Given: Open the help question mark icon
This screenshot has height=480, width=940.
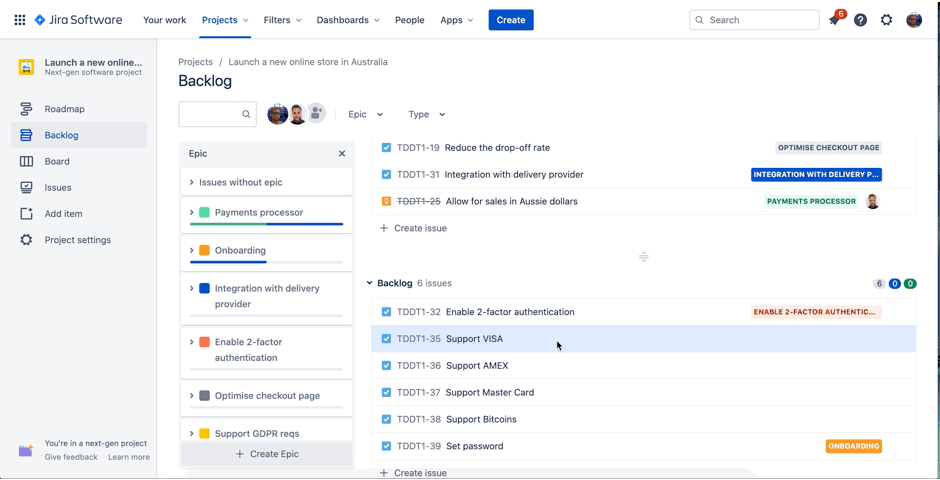Looking at the screenshot, I should coord(860,20).
